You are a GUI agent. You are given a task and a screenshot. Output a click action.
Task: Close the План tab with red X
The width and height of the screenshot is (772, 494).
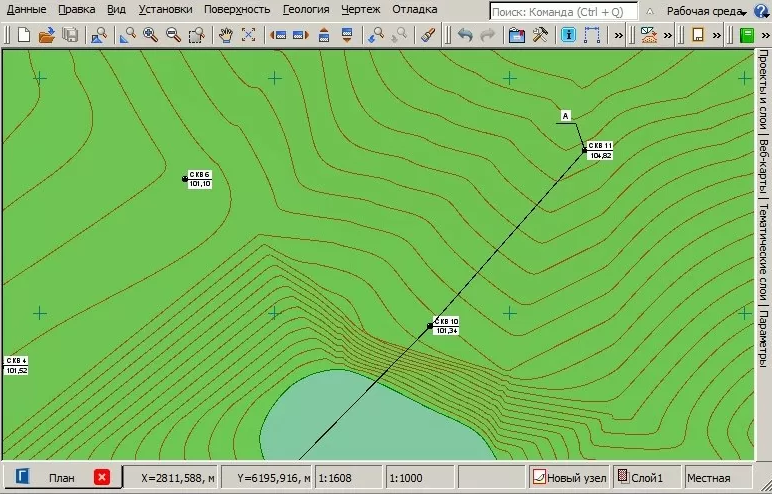click(102, 477)
